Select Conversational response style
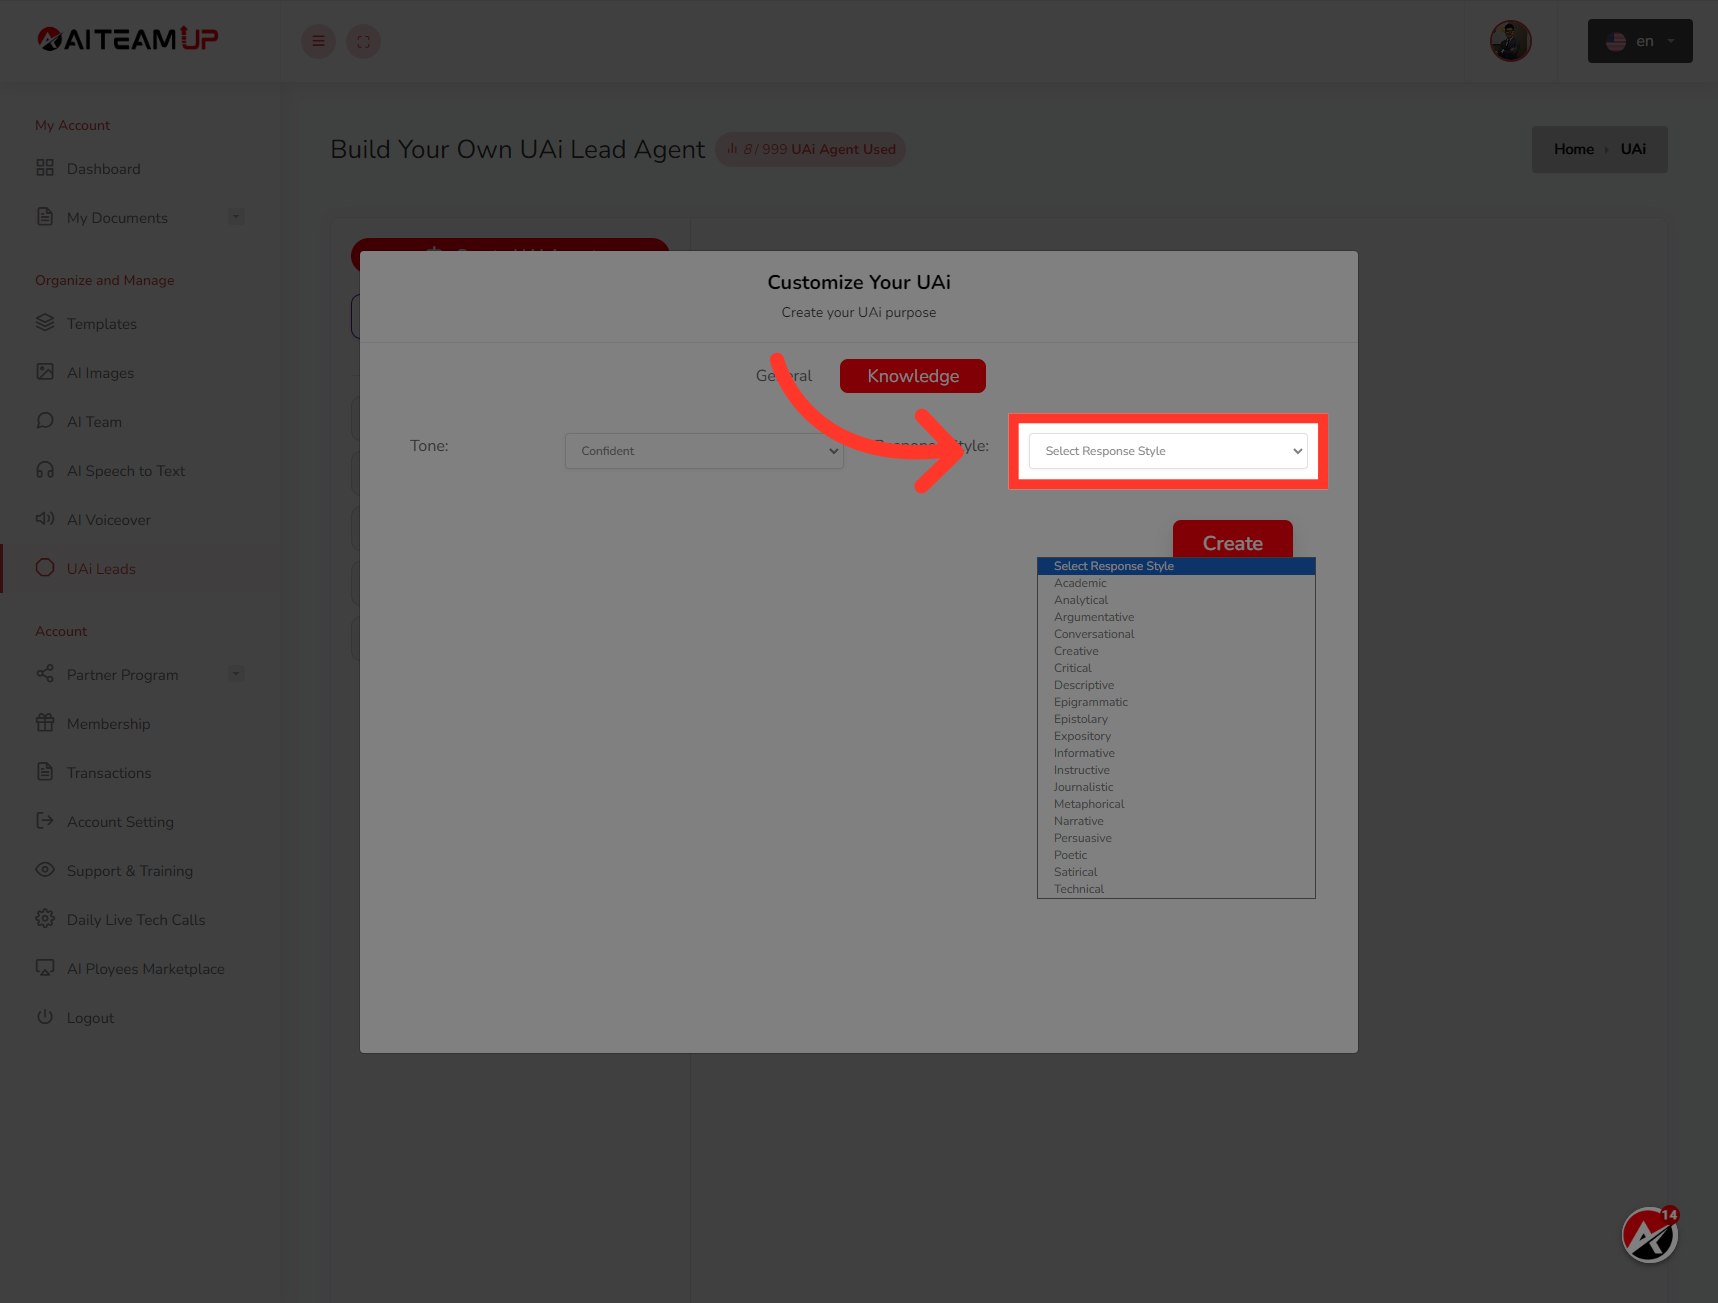 (1176, 634)
